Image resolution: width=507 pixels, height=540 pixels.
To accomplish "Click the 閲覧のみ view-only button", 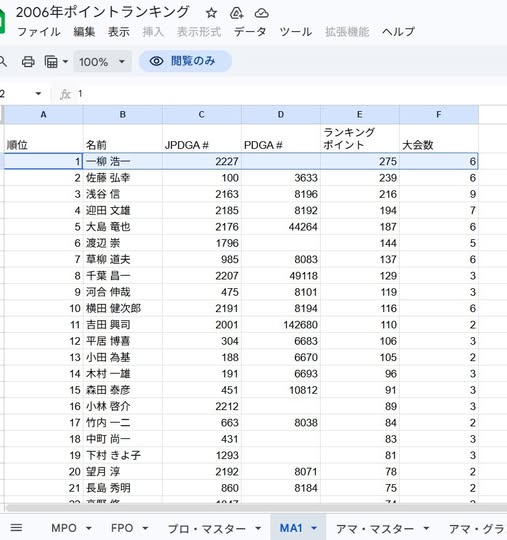I will click(185, 61).
